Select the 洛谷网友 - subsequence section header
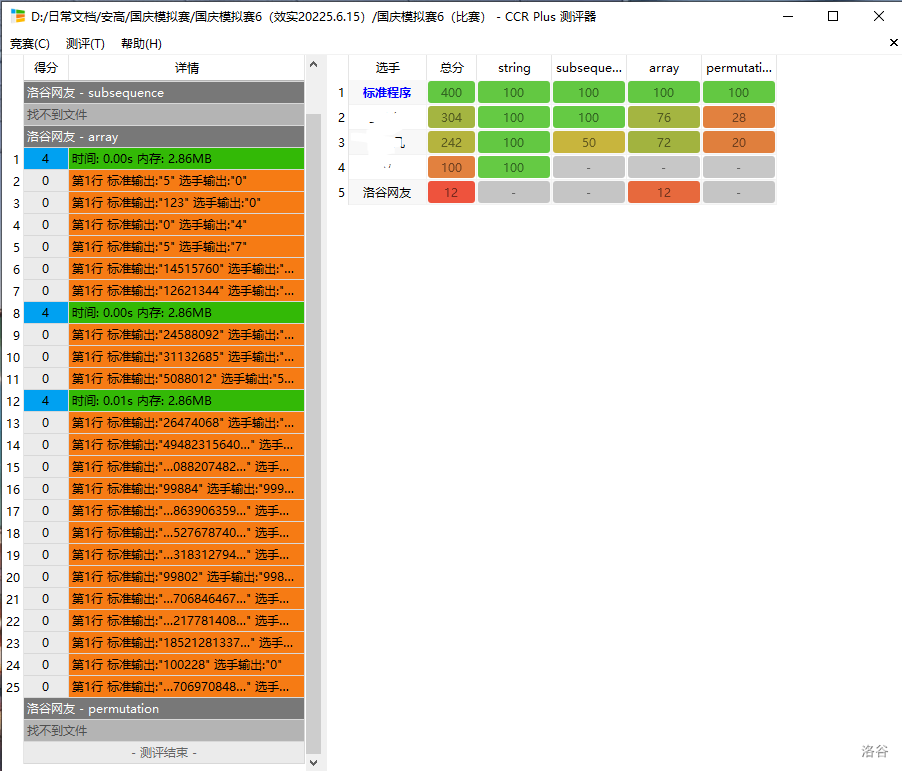 164,93
